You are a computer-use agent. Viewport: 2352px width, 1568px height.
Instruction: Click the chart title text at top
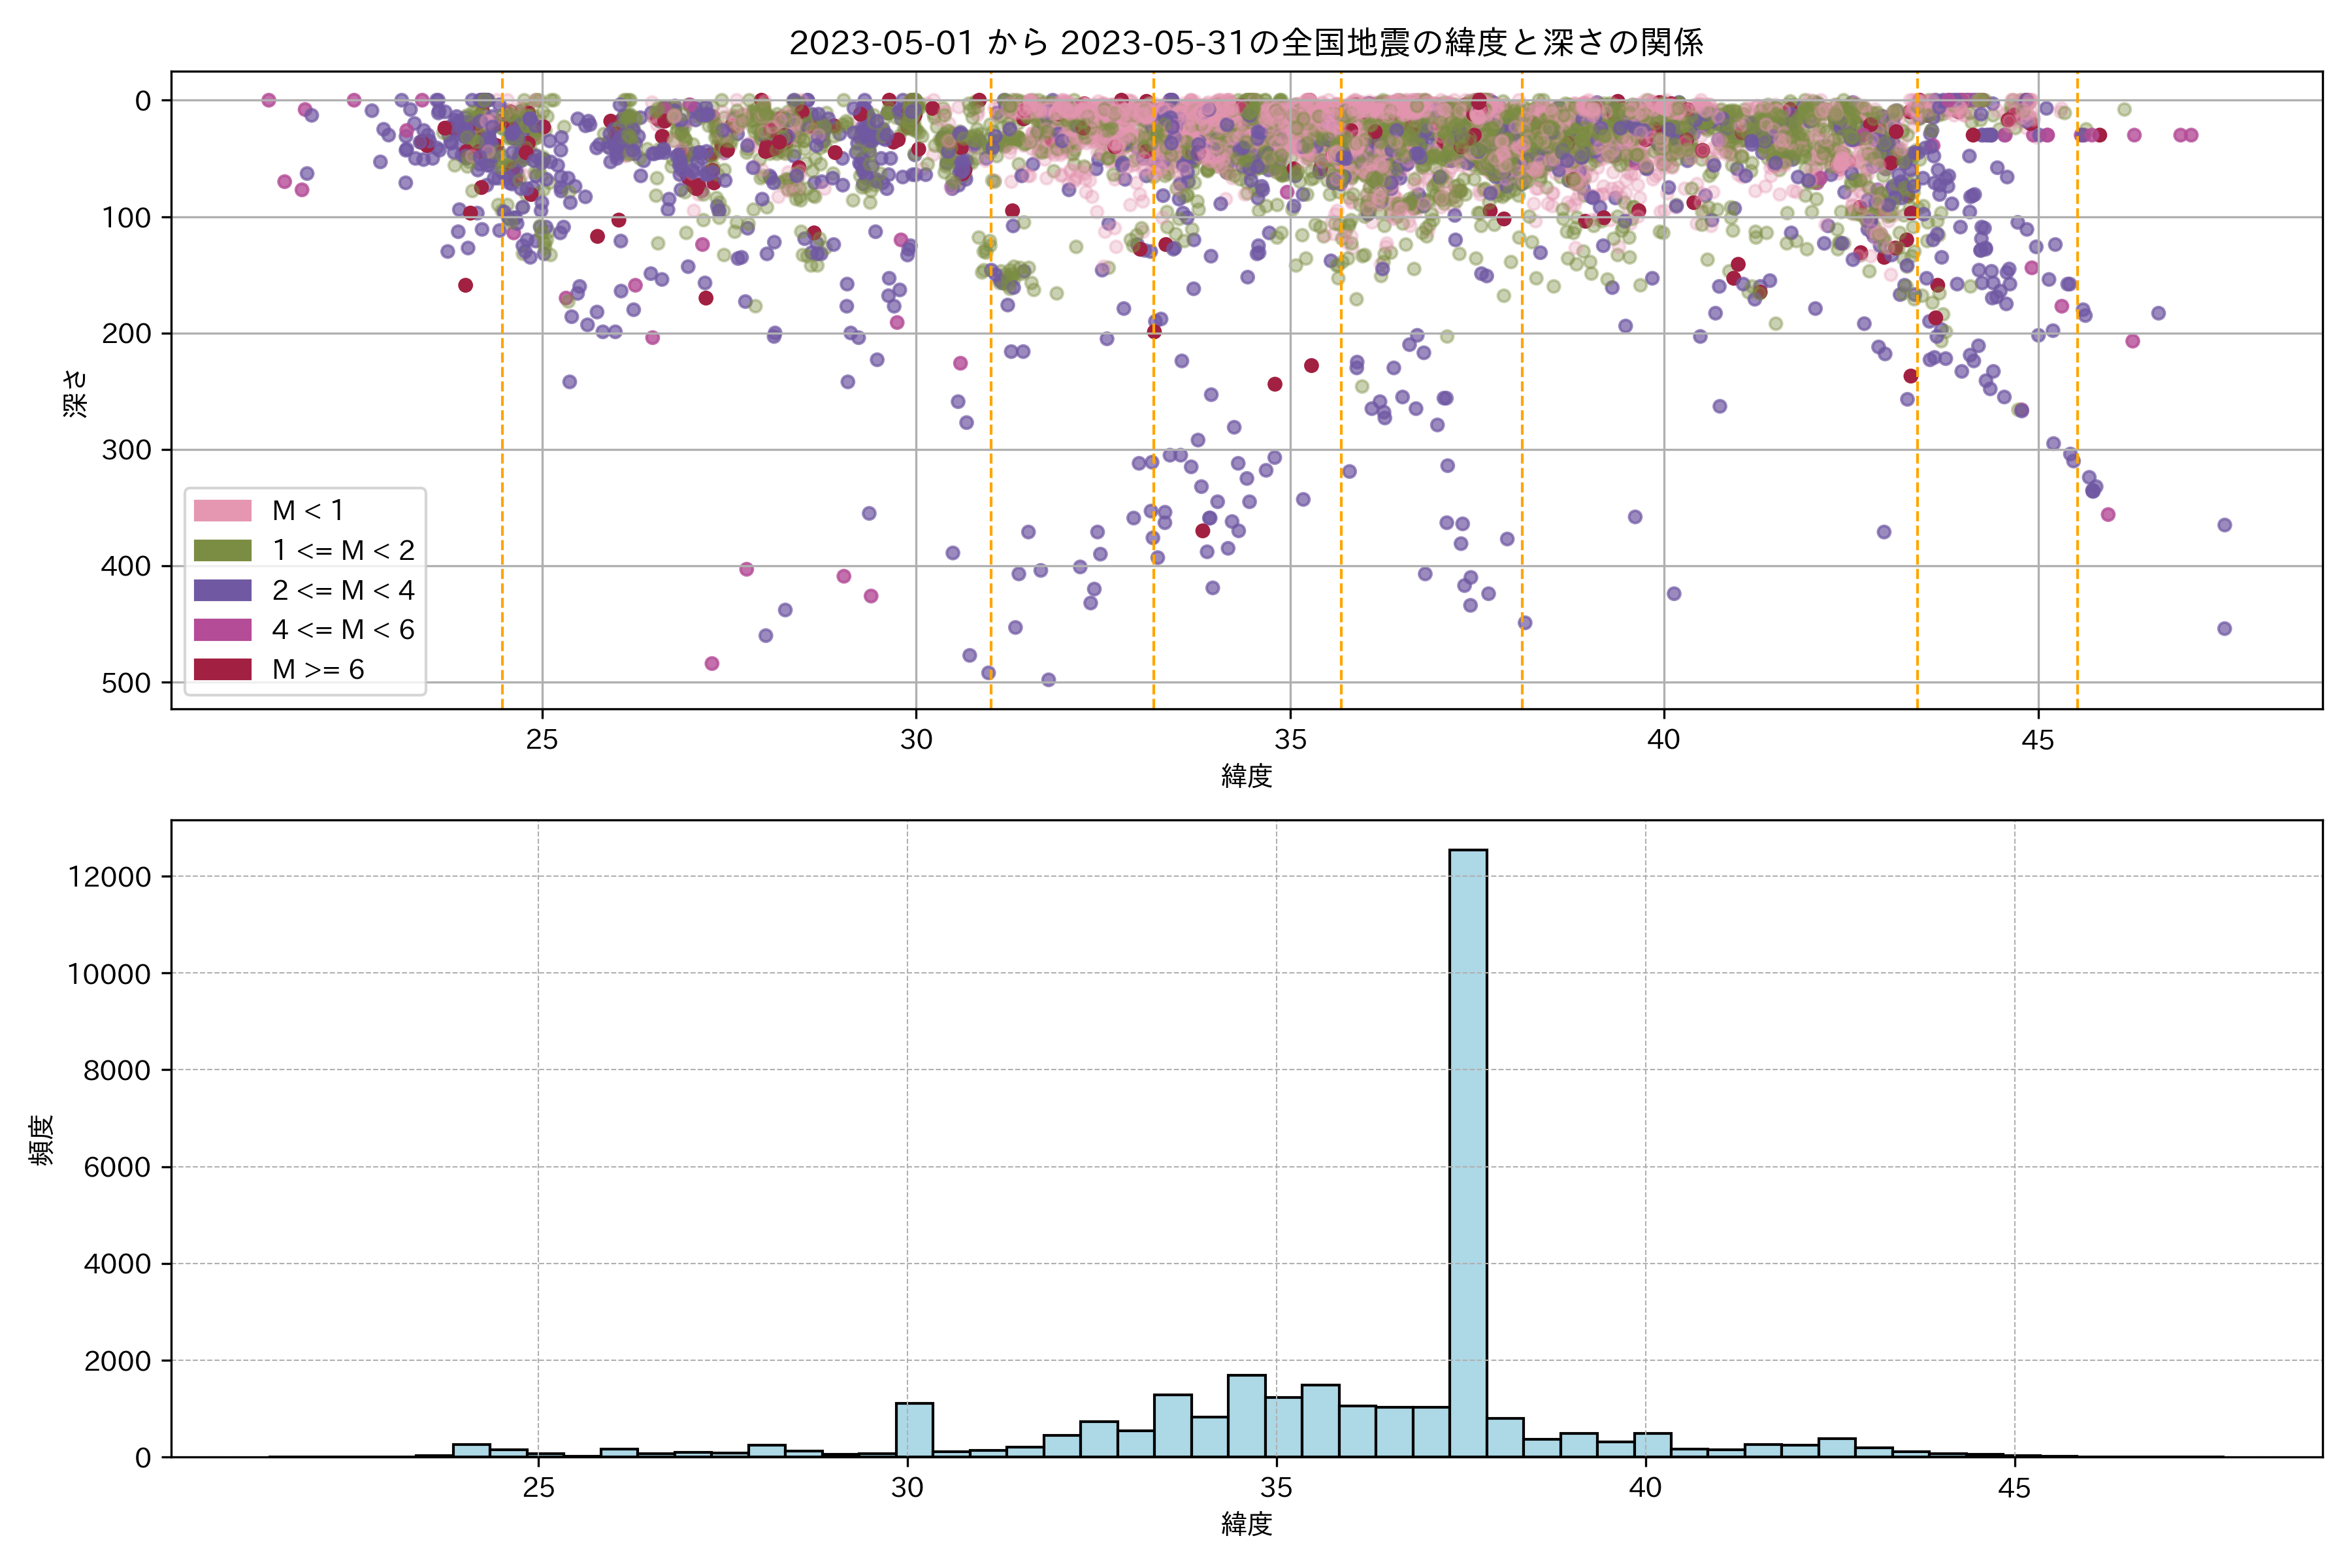1246,43
